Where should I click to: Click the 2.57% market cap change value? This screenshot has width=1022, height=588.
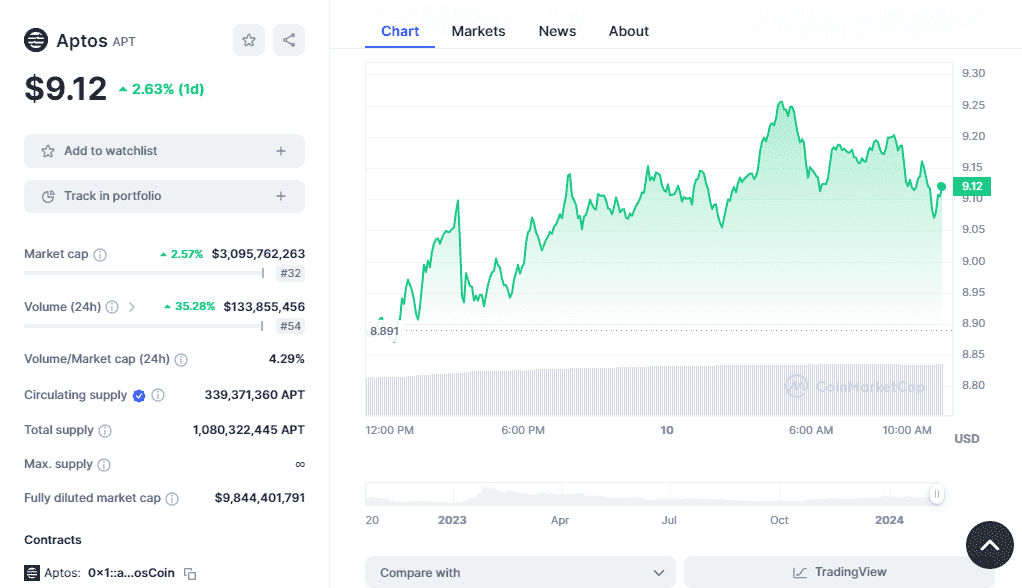click(182, 254)
